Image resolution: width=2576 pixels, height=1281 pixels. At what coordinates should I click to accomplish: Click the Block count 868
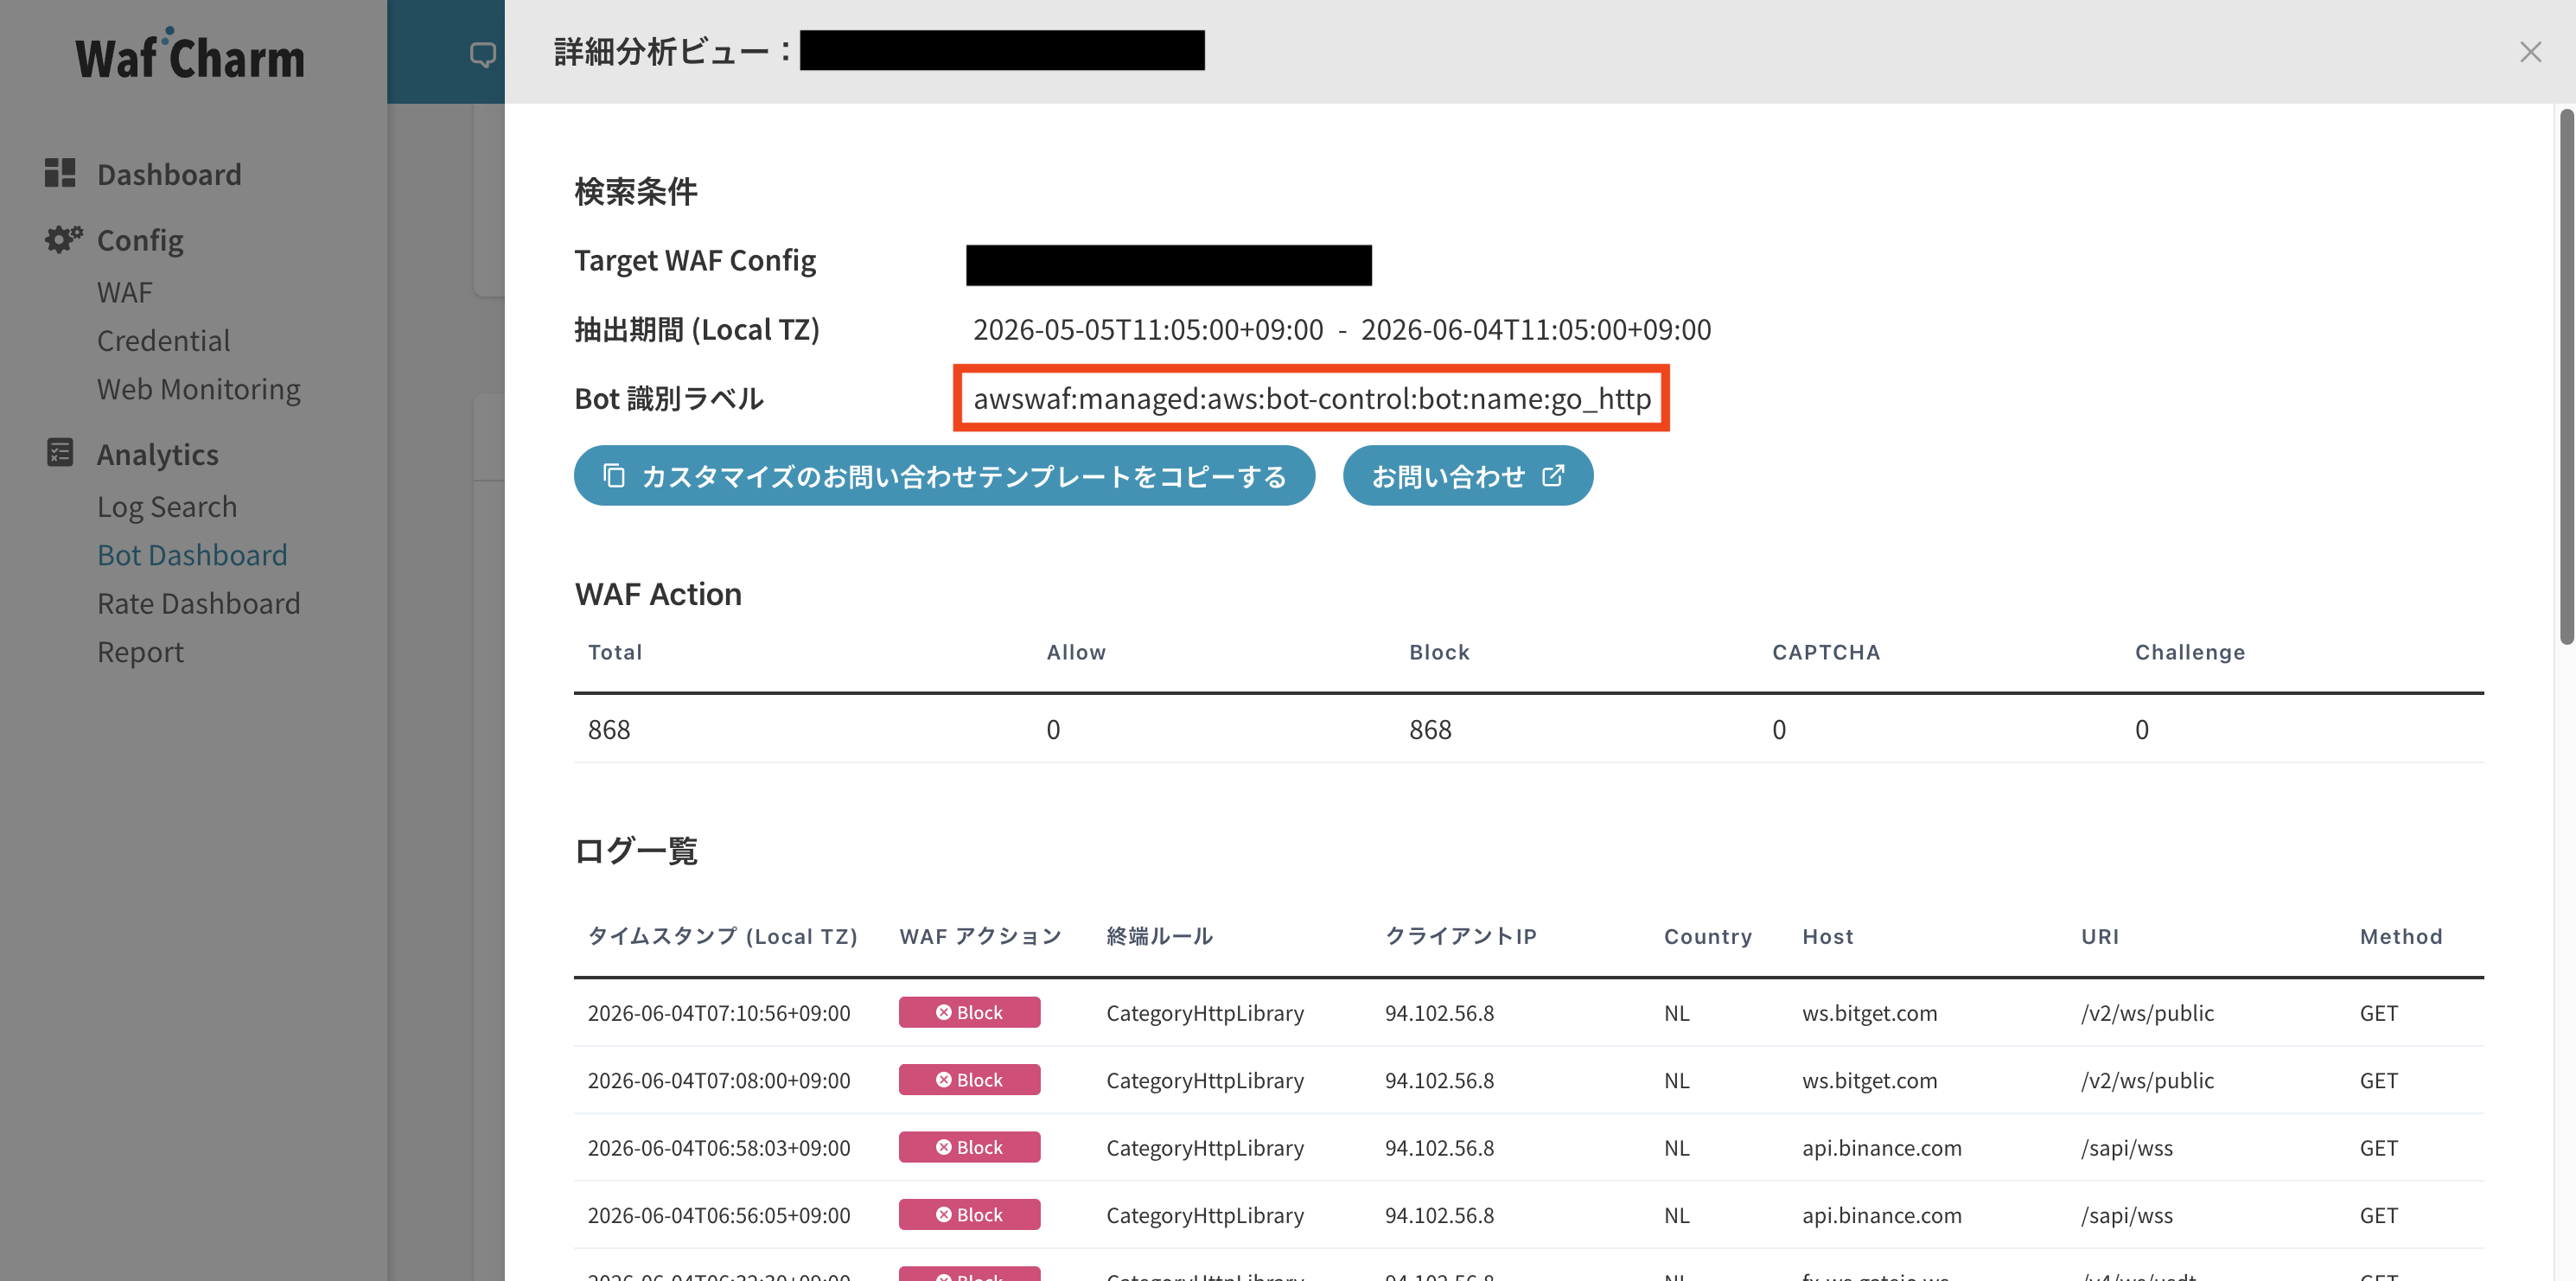point(1430,730)
